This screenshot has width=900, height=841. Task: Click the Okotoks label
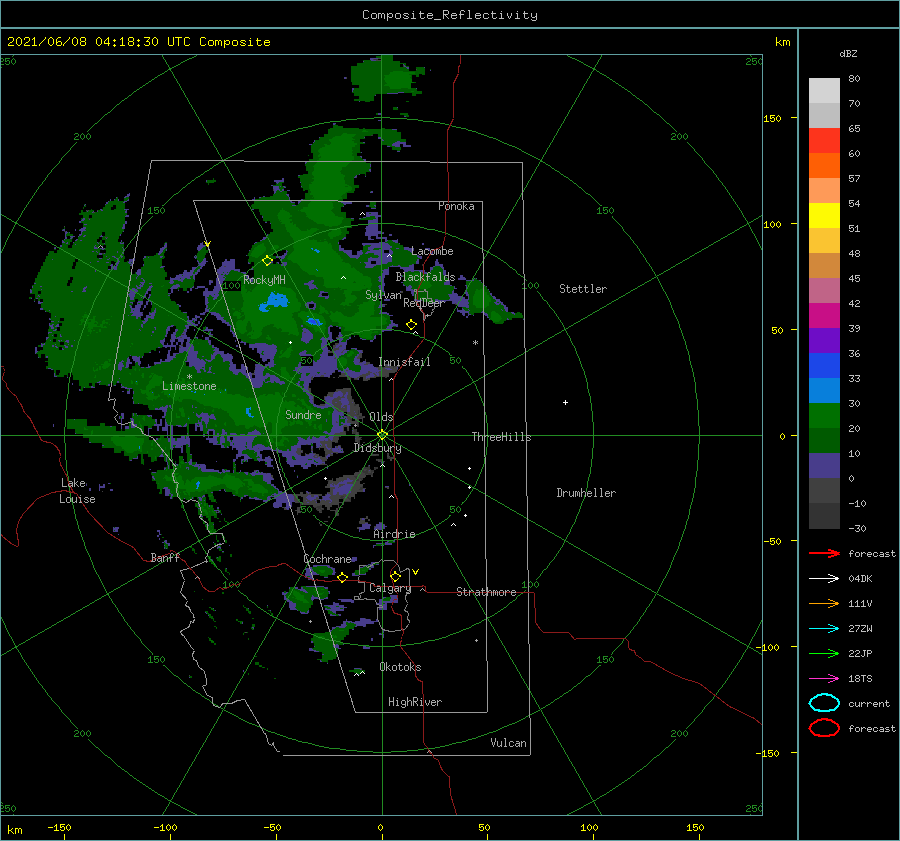tap(400, 667)
